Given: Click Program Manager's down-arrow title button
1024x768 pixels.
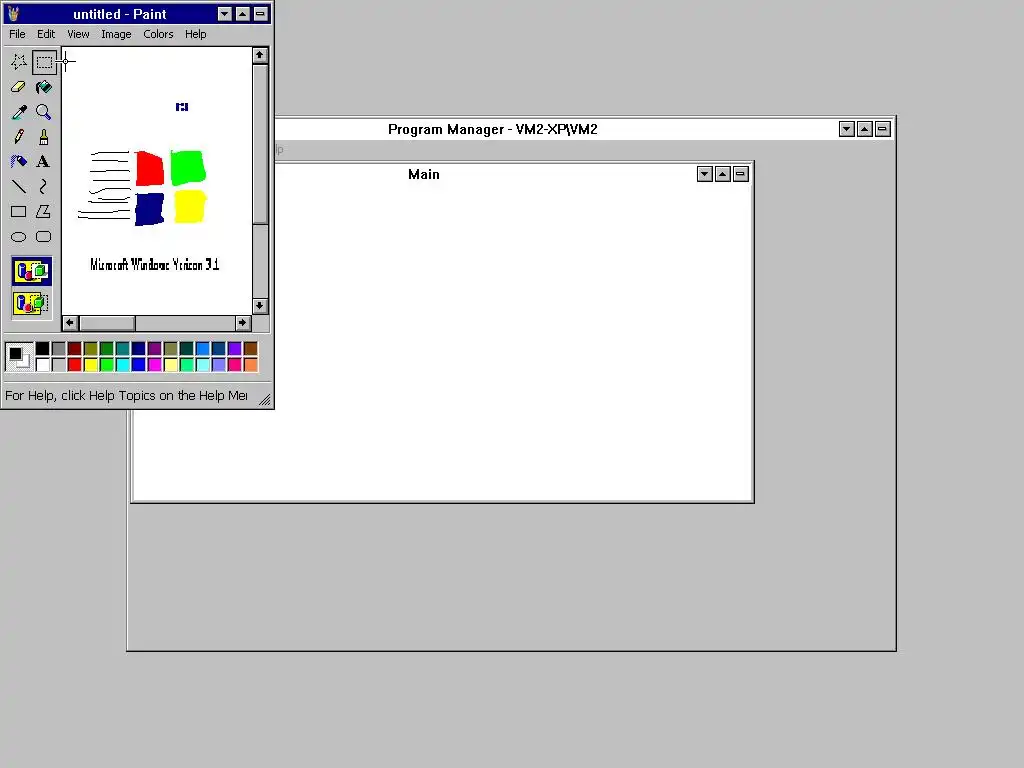Looking at the screenshot, I should click(846, 129).
